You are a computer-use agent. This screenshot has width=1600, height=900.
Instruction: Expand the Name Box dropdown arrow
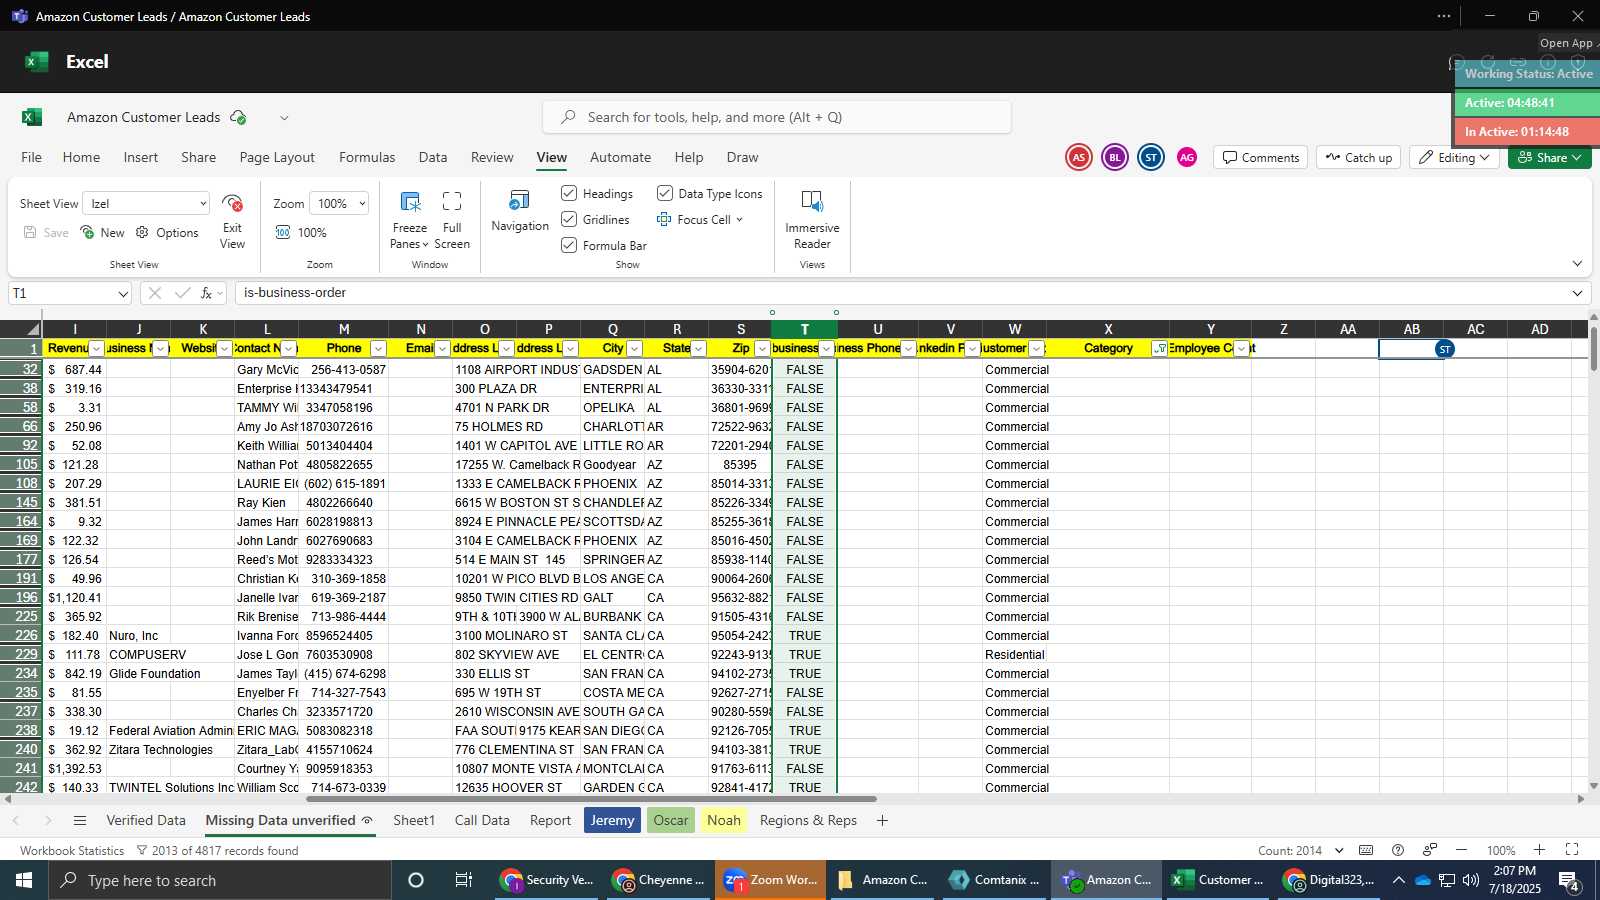pos(123,294)
